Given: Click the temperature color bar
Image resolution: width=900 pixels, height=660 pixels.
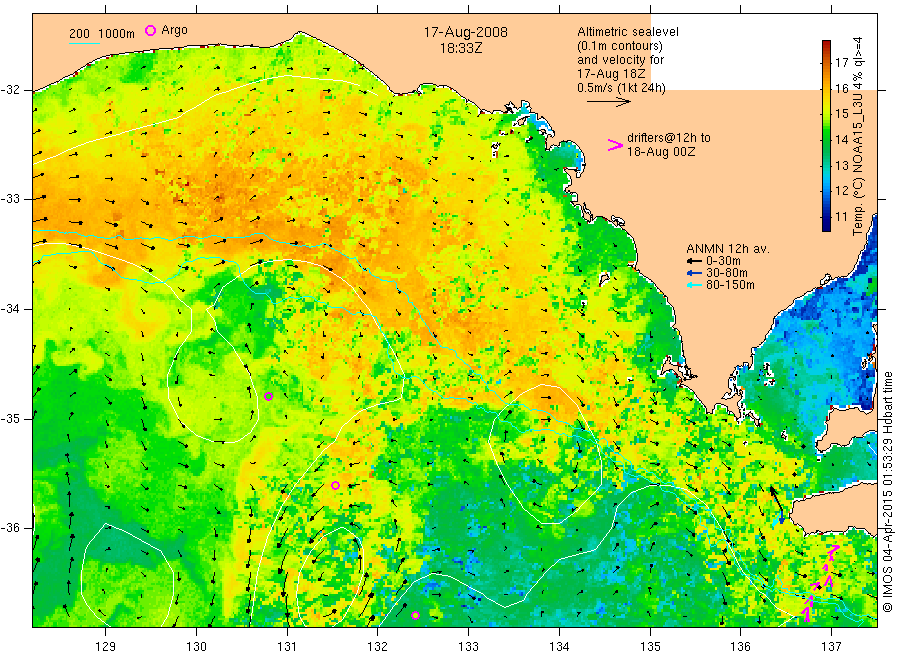Looking at the screenshot, I should 826,135.
